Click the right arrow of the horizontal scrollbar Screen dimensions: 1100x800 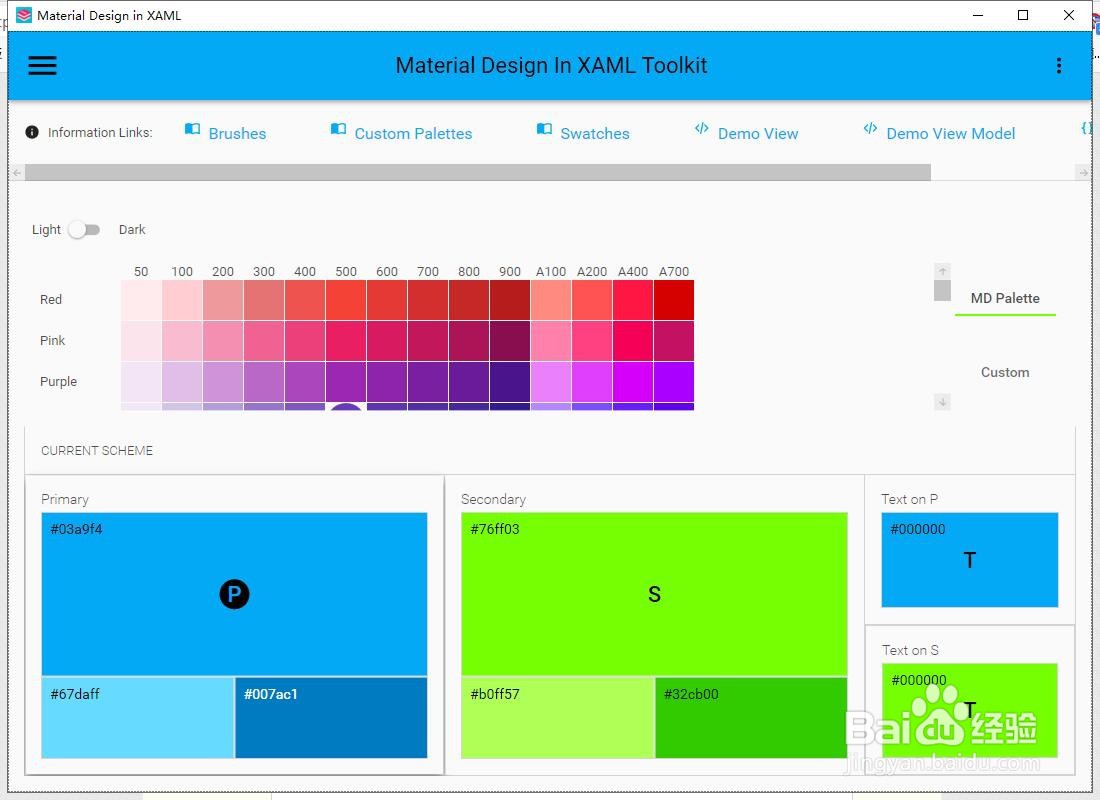(1082, 172)
